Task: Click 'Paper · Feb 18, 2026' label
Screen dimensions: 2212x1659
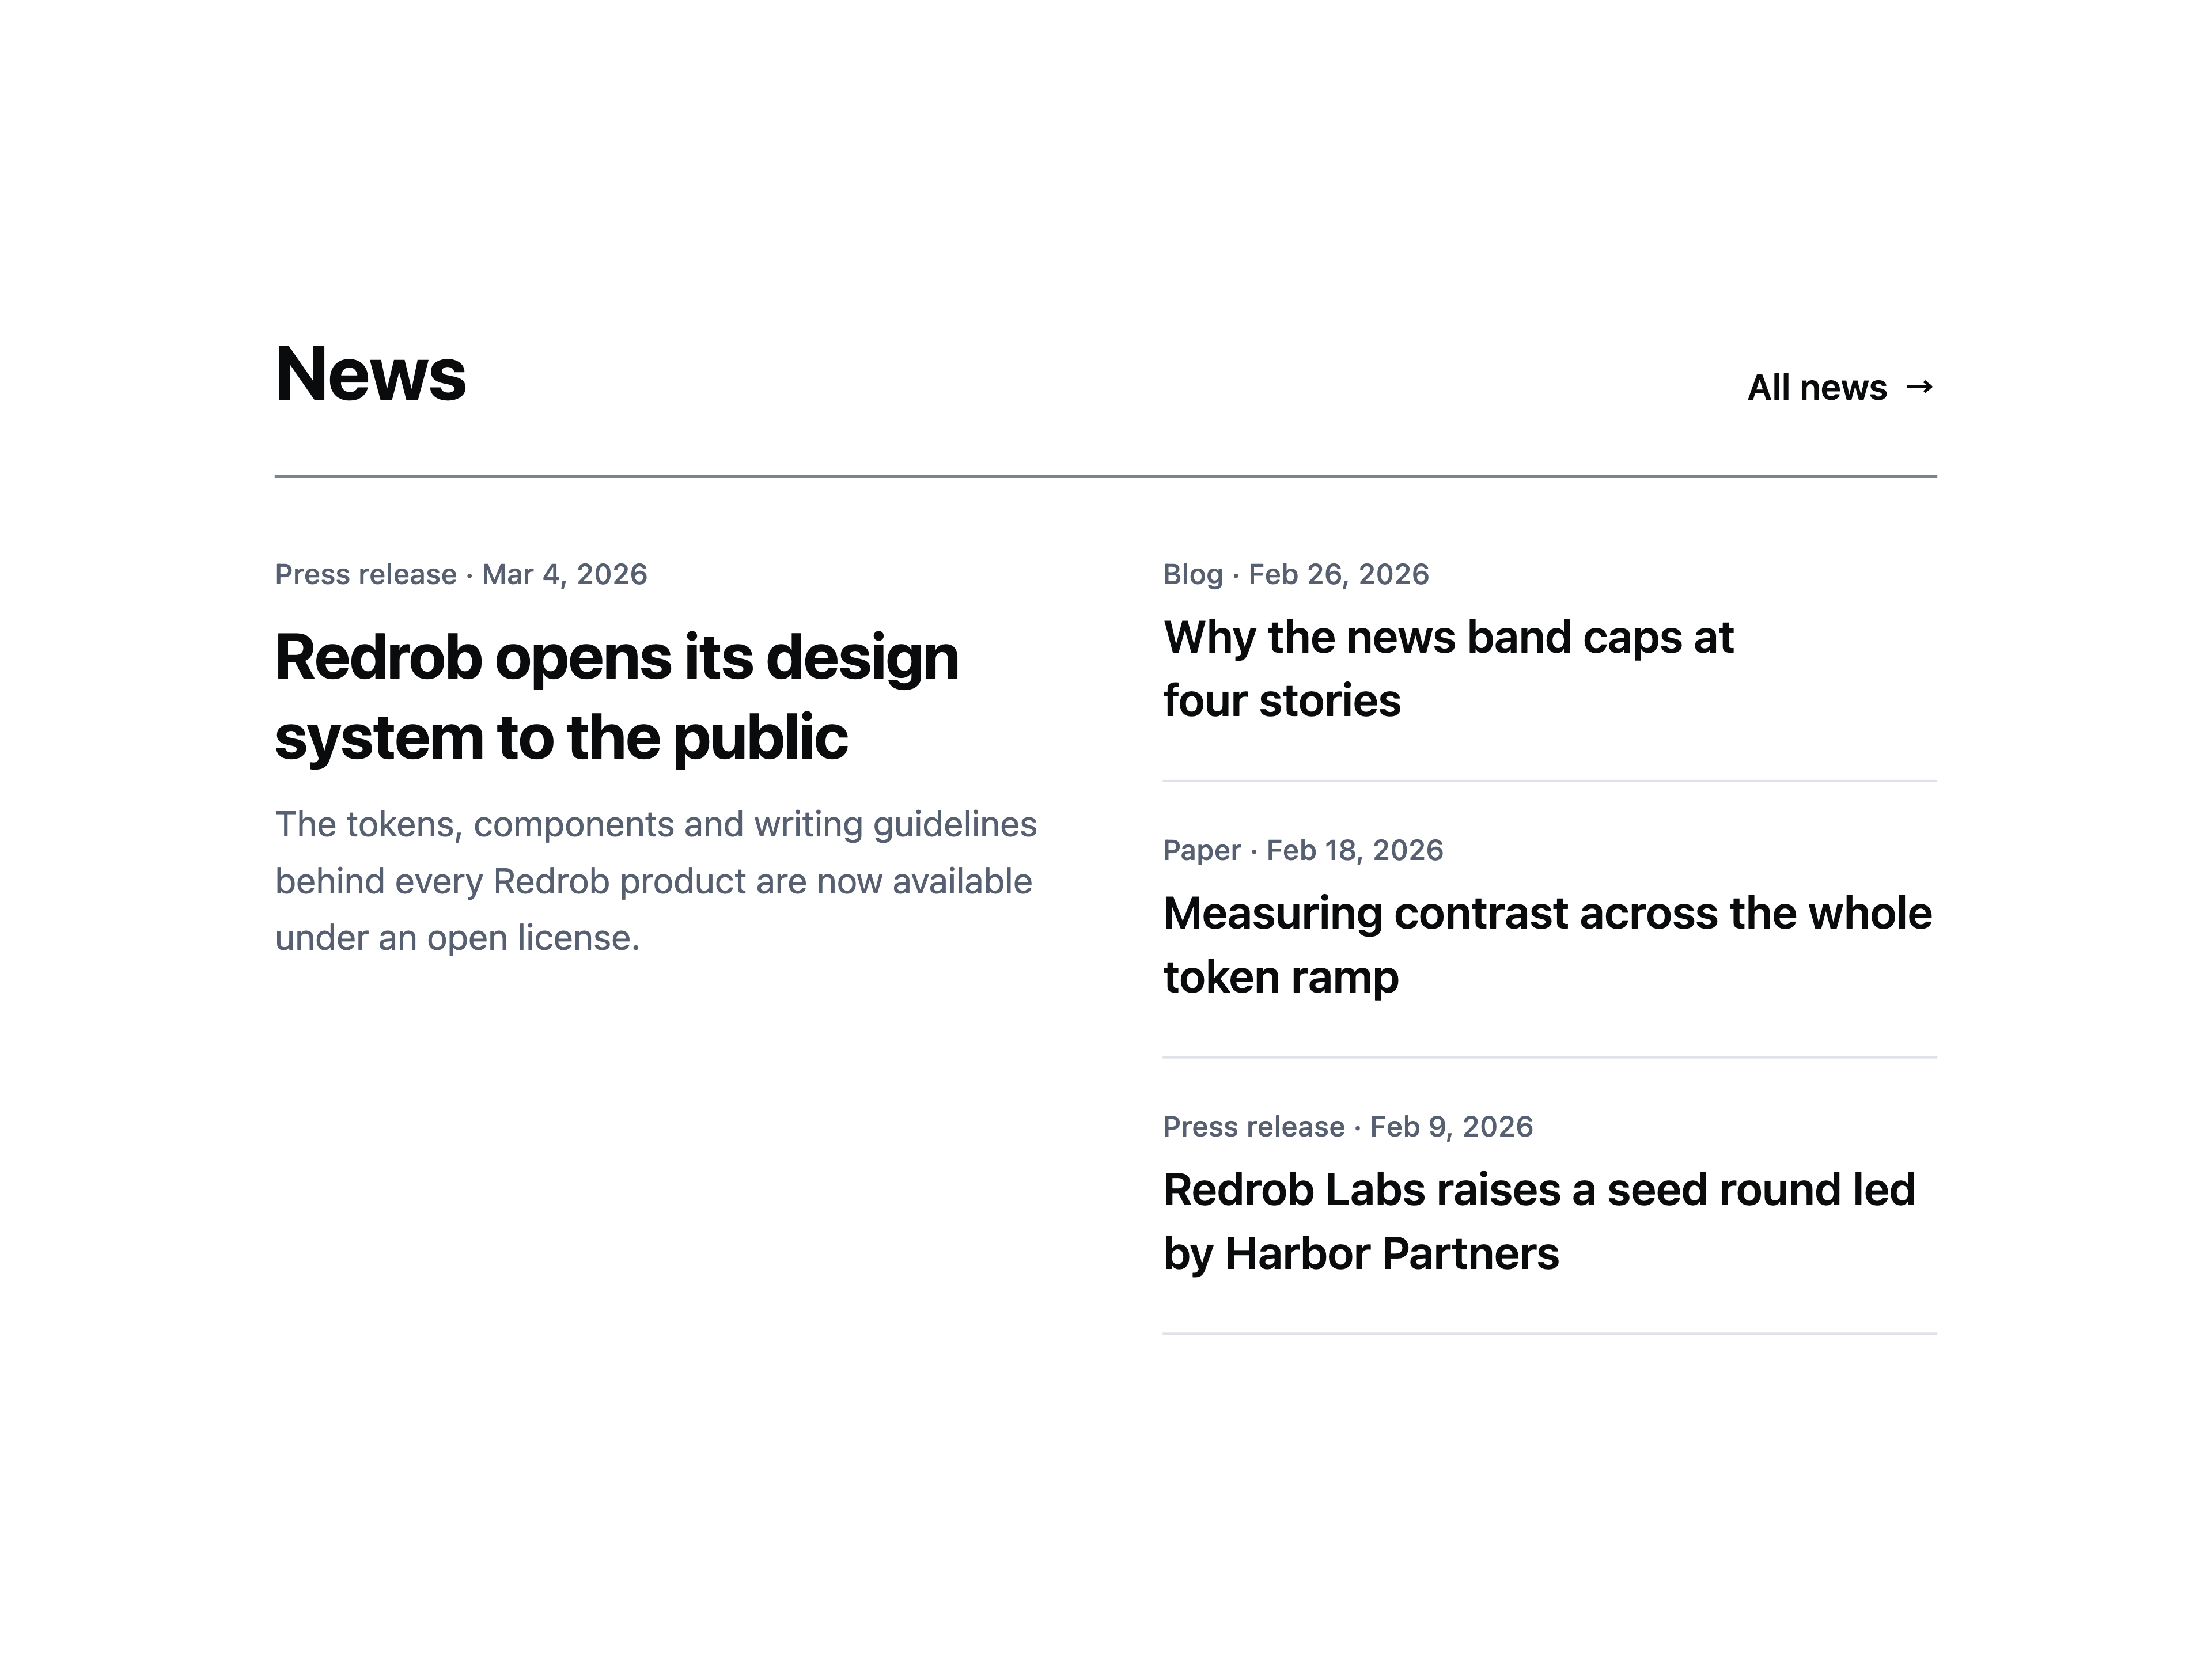Action: click(1303, 850)
